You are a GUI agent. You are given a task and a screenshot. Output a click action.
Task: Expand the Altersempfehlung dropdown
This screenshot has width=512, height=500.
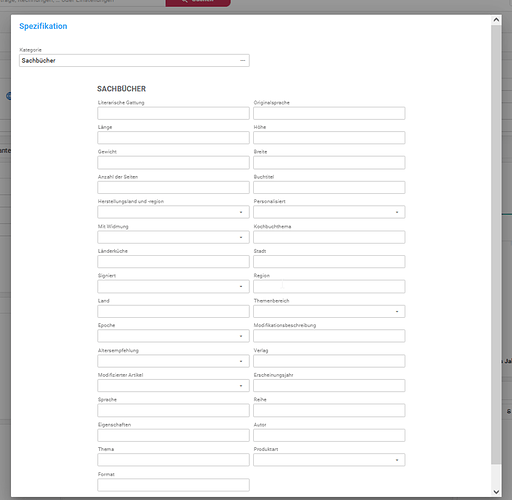tap(173, 361)
